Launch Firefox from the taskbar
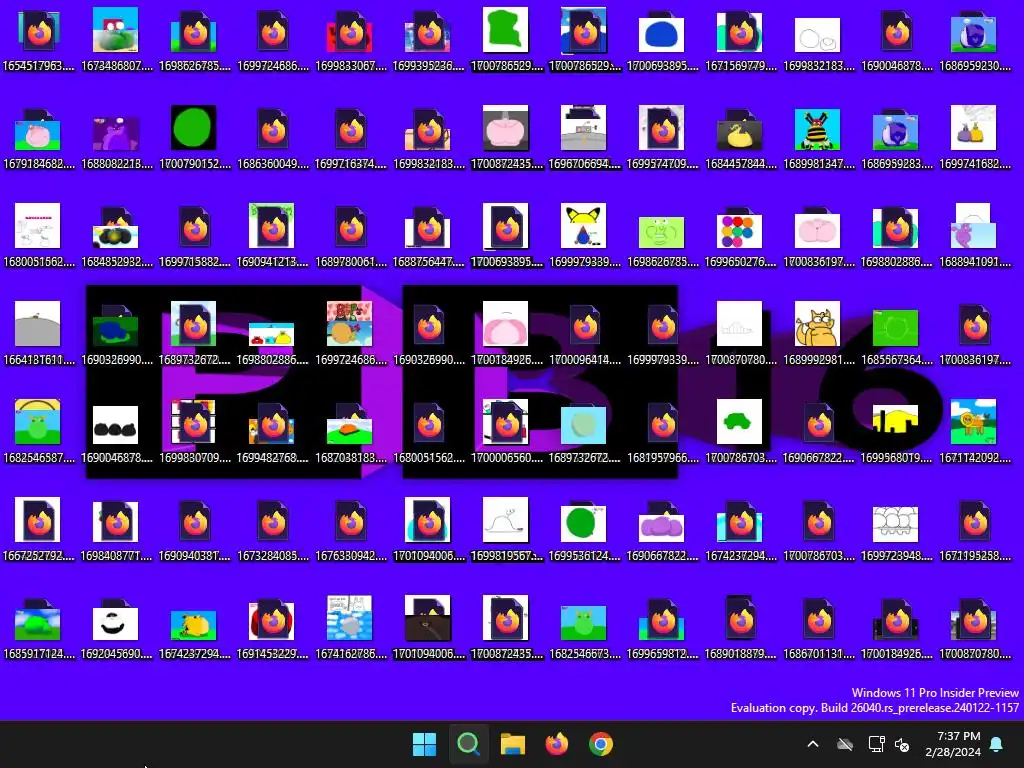This screenshot has height=768, width=1024. point(556,744)
